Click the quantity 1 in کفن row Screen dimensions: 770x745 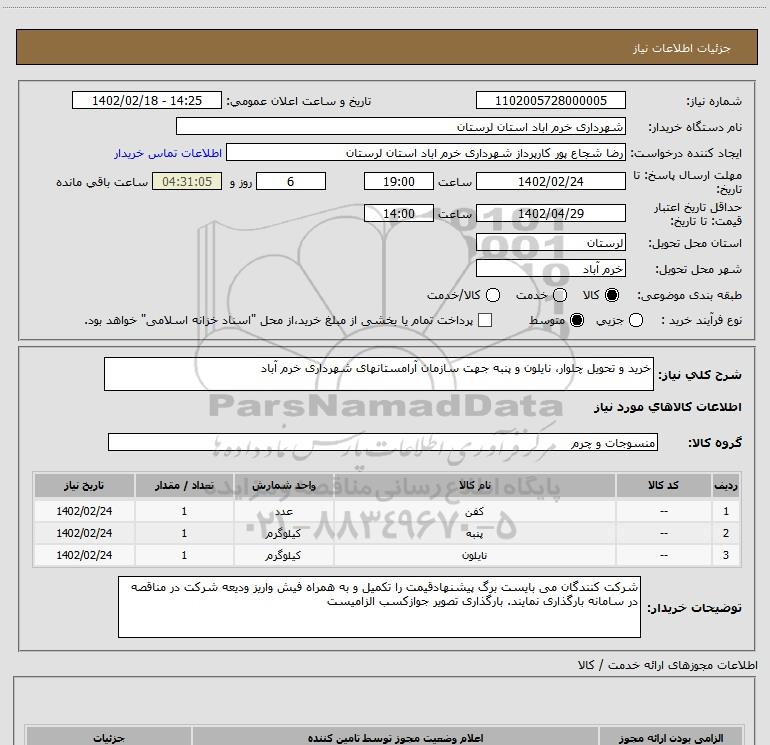point(184,511)
